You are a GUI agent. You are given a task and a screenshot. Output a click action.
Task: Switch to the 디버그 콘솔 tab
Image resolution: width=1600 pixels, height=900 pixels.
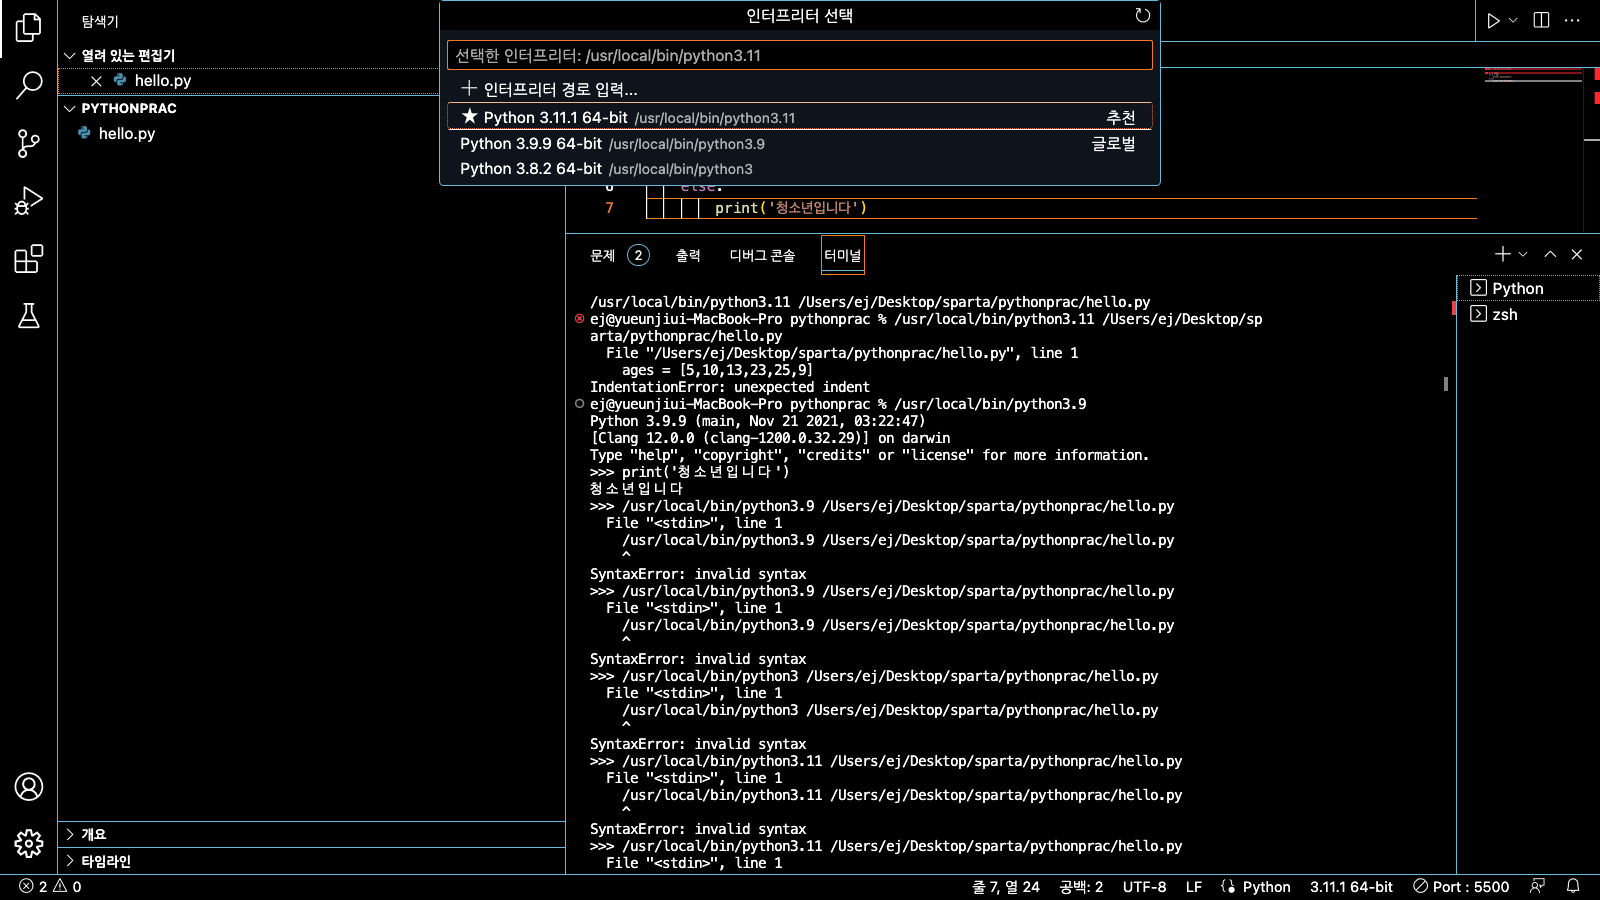762,255
